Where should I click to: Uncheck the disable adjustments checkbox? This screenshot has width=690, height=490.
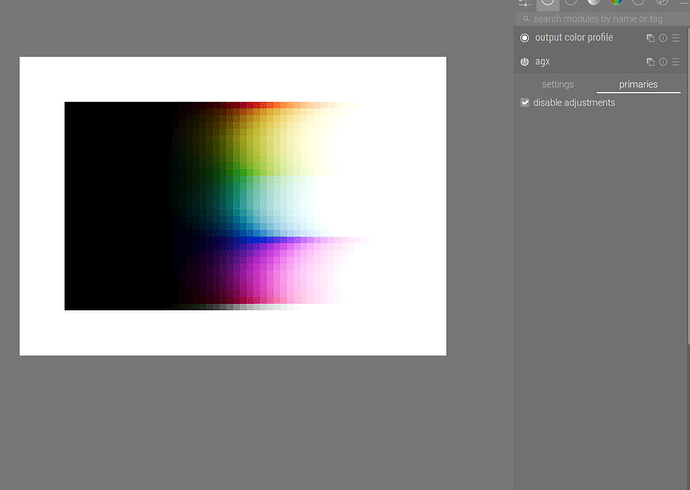click(525, 103)
